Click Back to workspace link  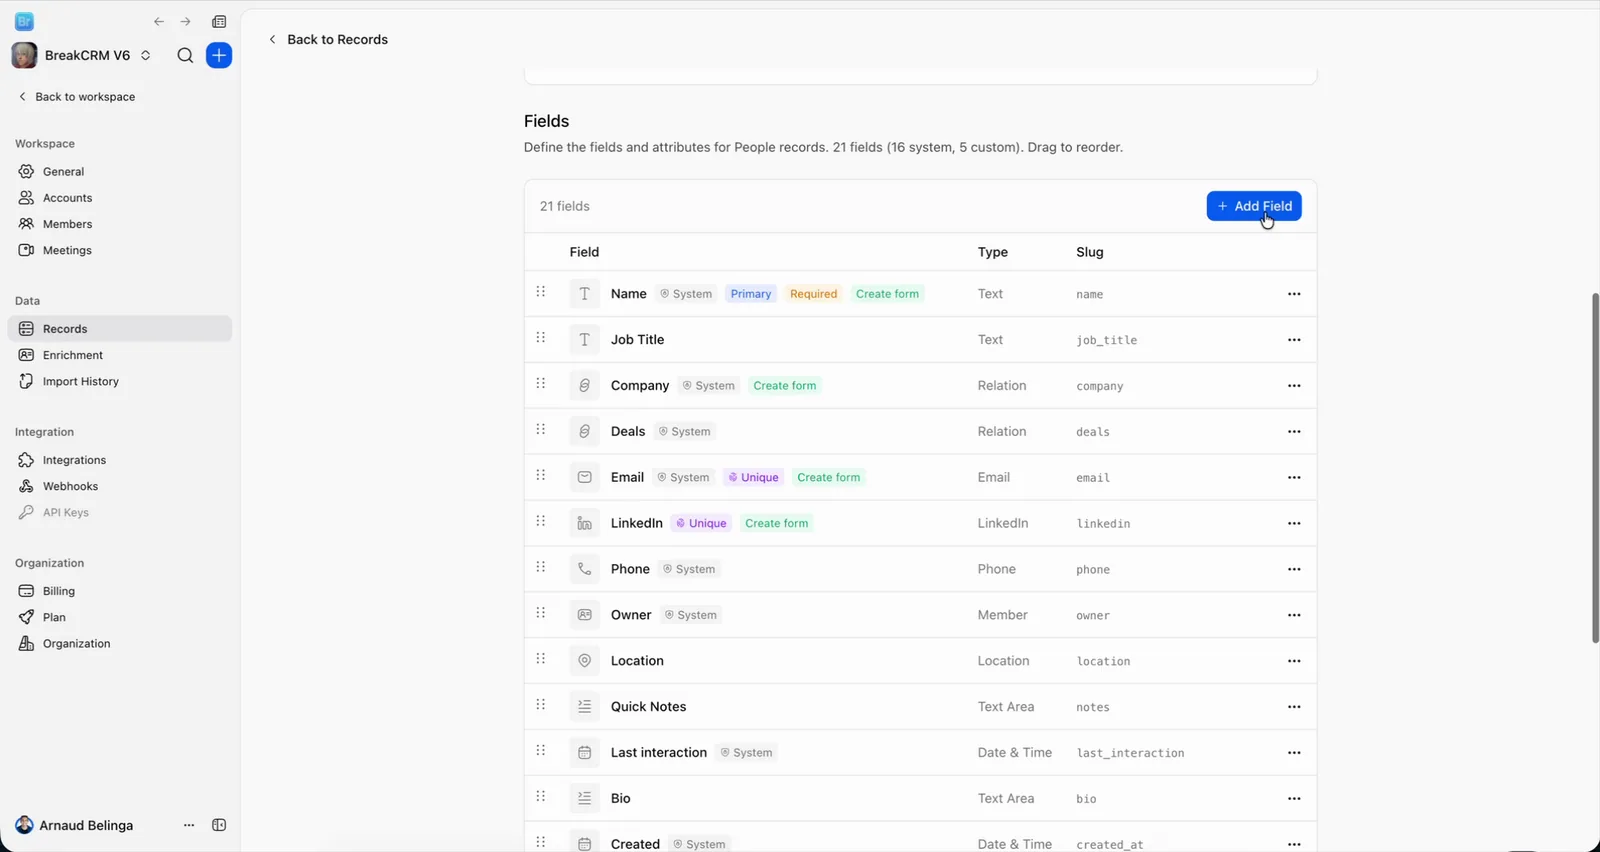tap(77, 97)
